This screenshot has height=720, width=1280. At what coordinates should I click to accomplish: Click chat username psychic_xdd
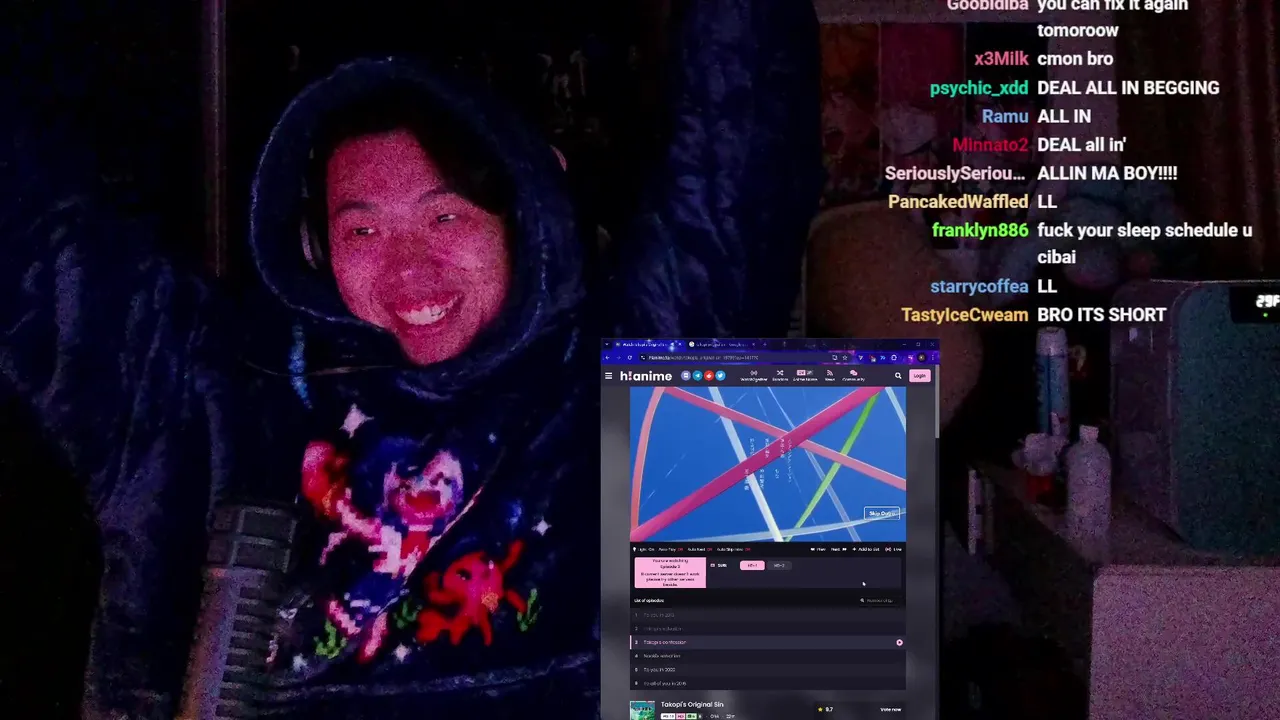point(979,88)
